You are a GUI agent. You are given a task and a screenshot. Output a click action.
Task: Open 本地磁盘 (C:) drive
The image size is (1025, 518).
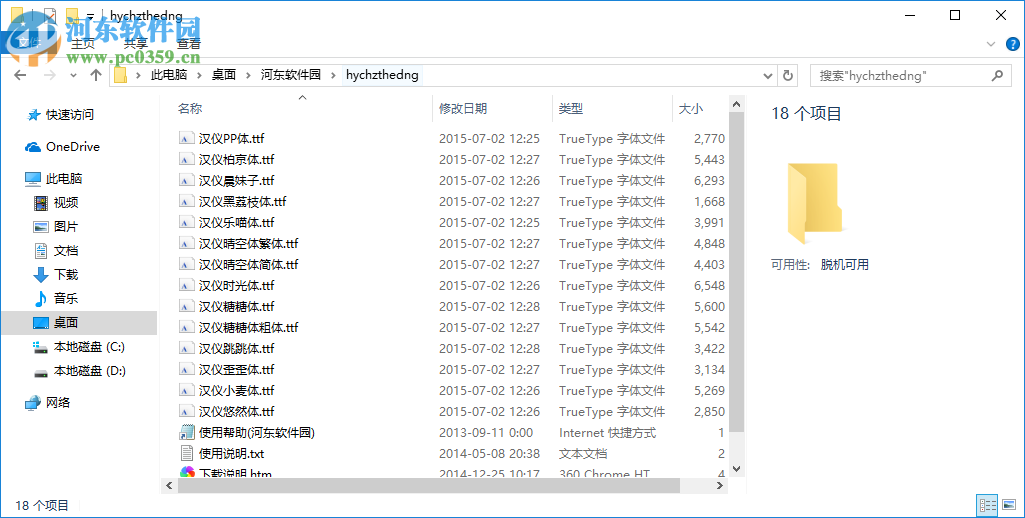coord(79,347)
